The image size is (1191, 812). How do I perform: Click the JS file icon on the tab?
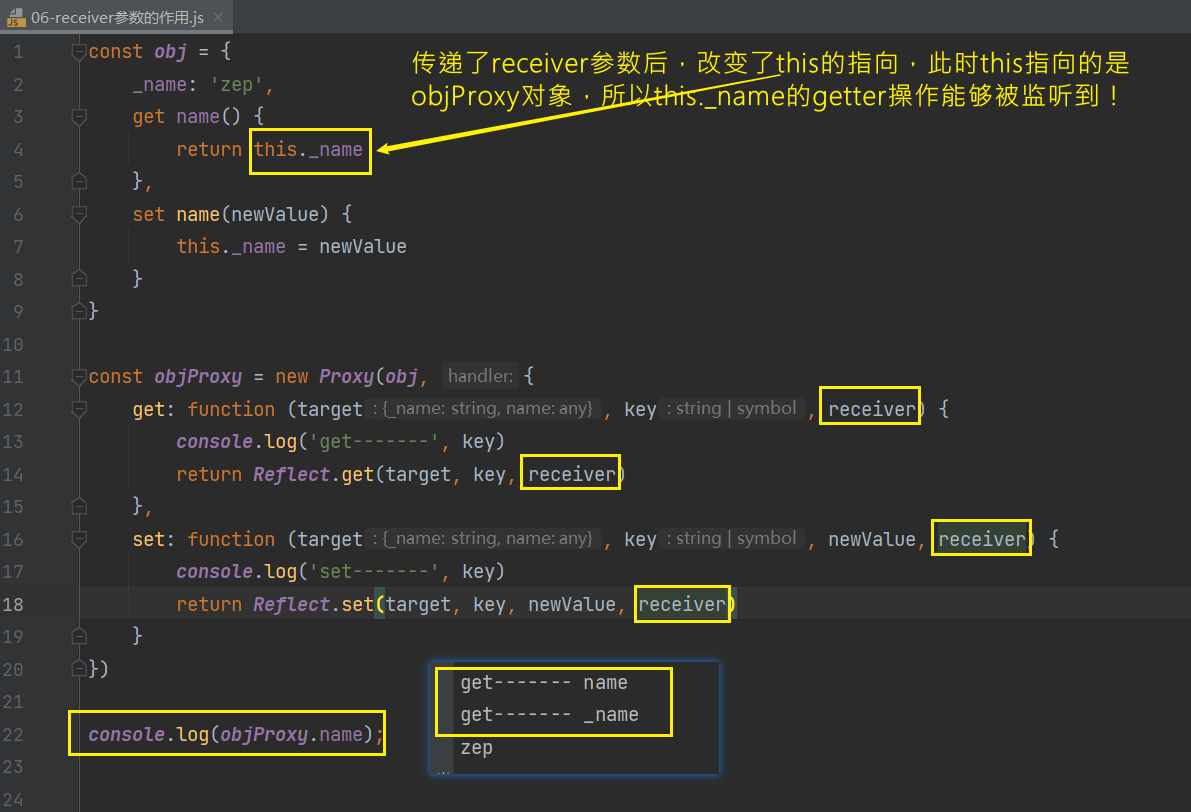point(16,17)
